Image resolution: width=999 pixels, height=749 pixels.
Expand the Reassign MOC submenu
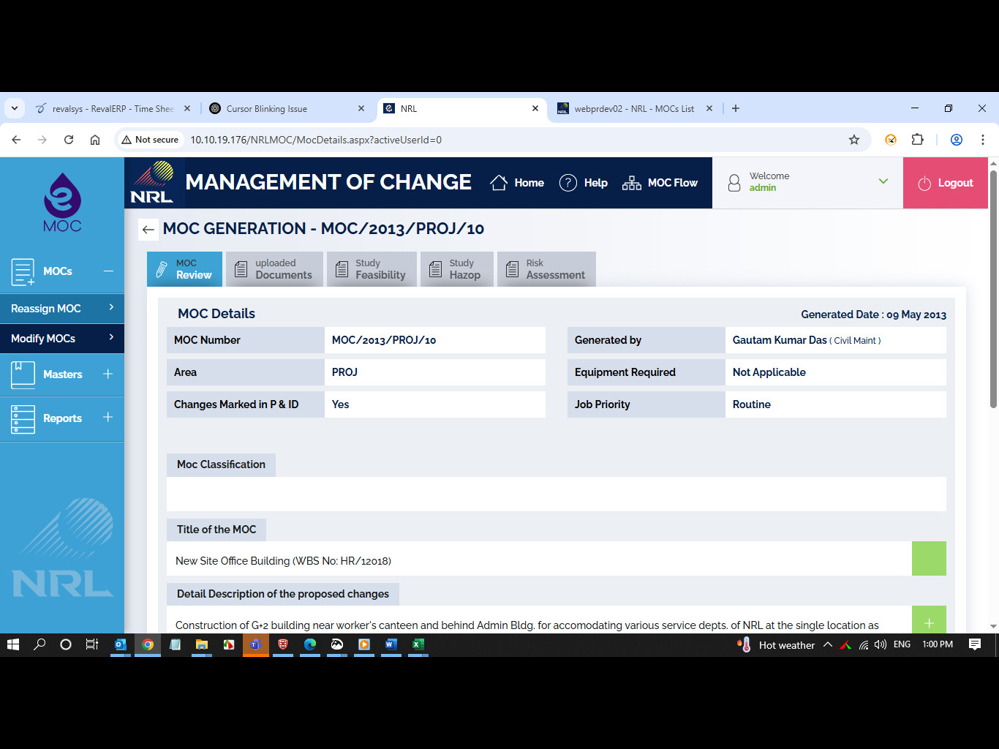pyautogui.click(x=111, y=308)
